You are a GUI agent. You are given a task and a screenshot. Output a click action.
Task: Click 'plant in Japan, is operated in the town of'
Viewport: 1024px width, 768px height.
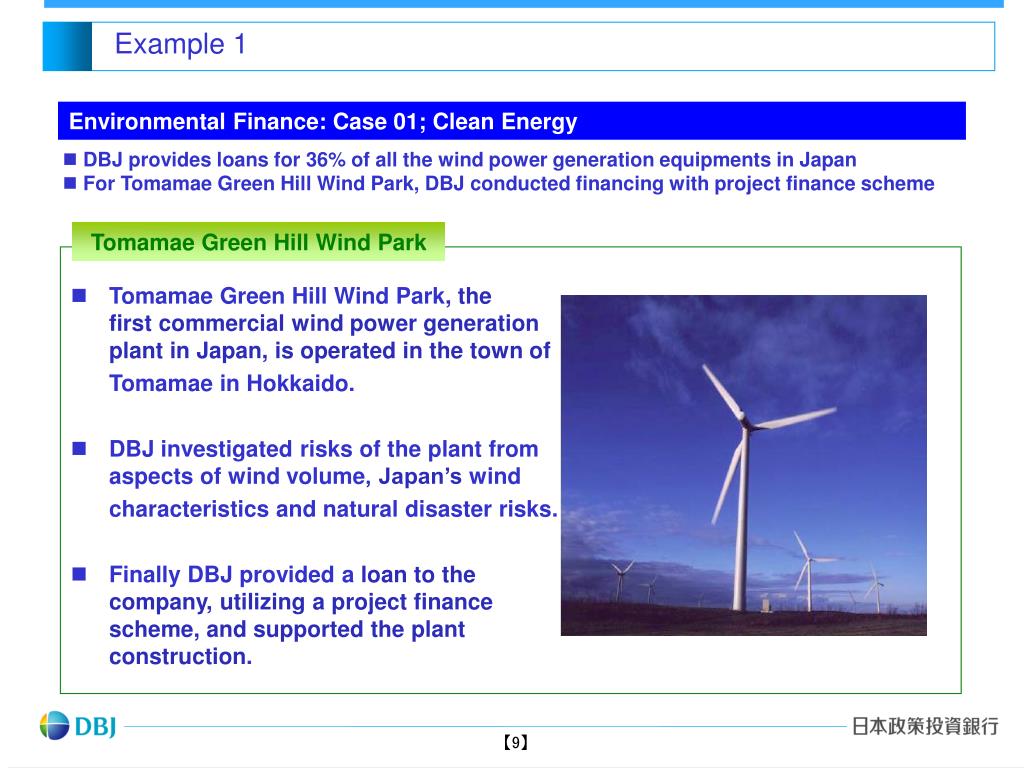click(x=329, y=351)
